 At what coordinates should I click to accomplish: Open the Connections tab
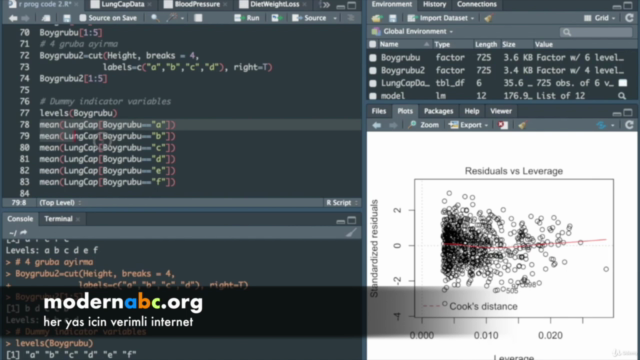pos(476,4)
